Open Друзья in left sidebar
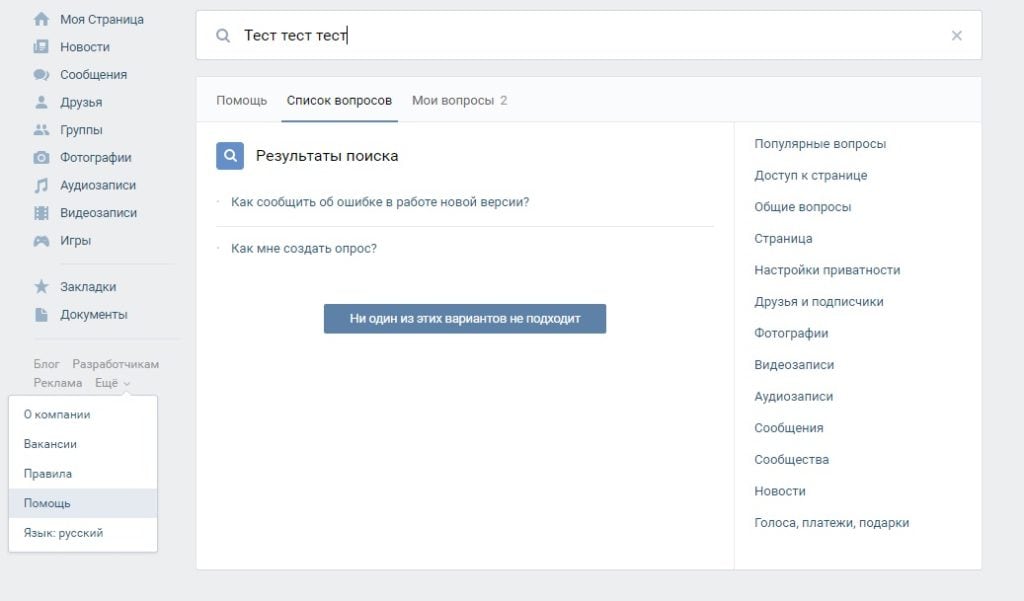Image resolution: width=1024 pixels, height=601 pixels. coord(81,103)
